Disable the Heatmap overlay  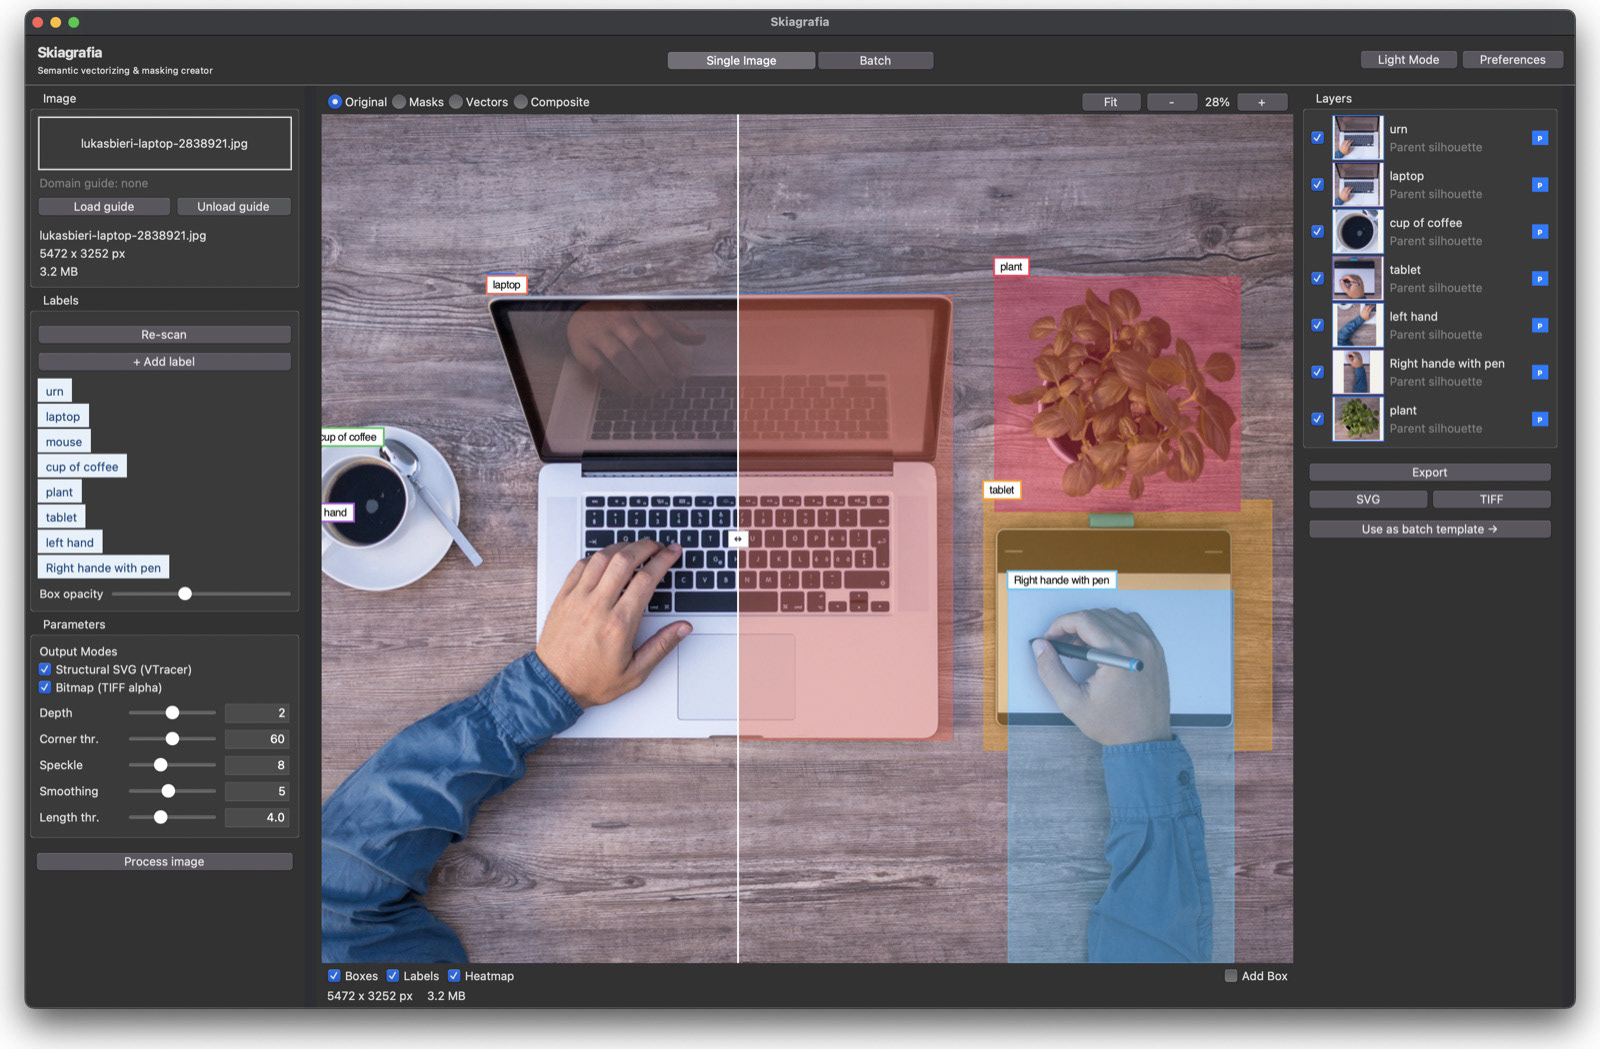(x=455, y=975)
